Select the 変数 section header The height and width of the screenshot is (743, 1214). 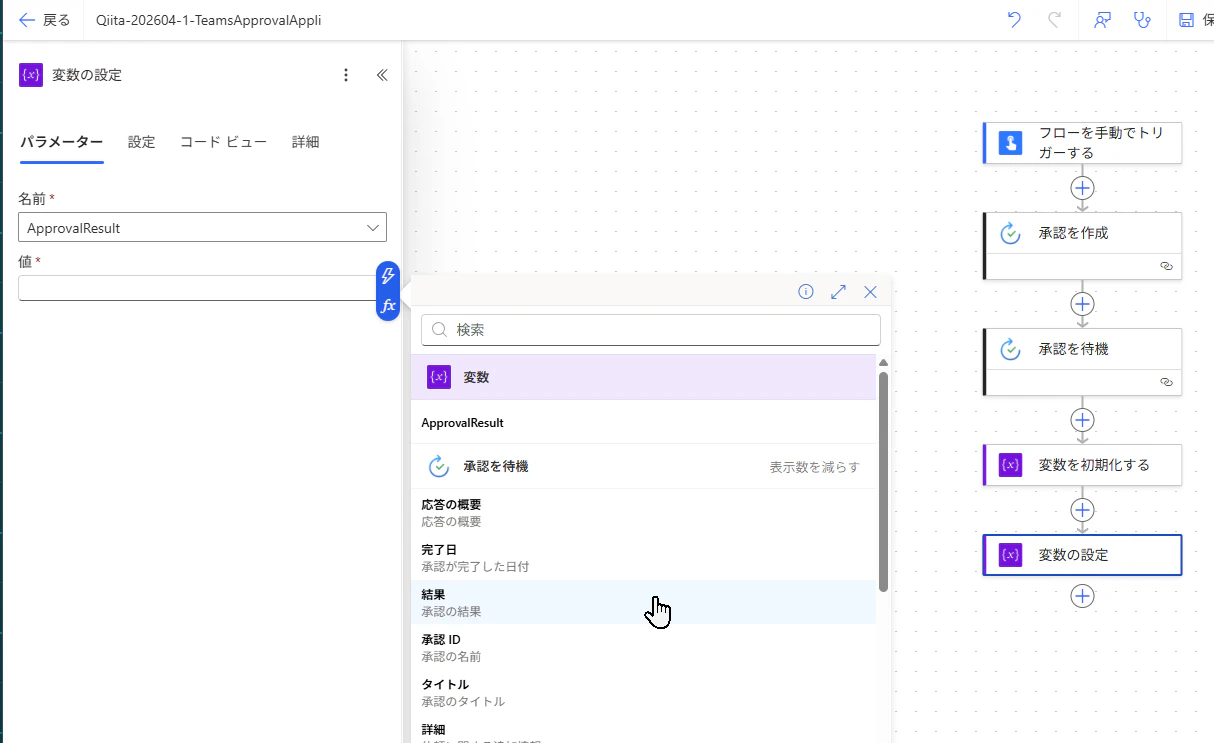point(643,377)
